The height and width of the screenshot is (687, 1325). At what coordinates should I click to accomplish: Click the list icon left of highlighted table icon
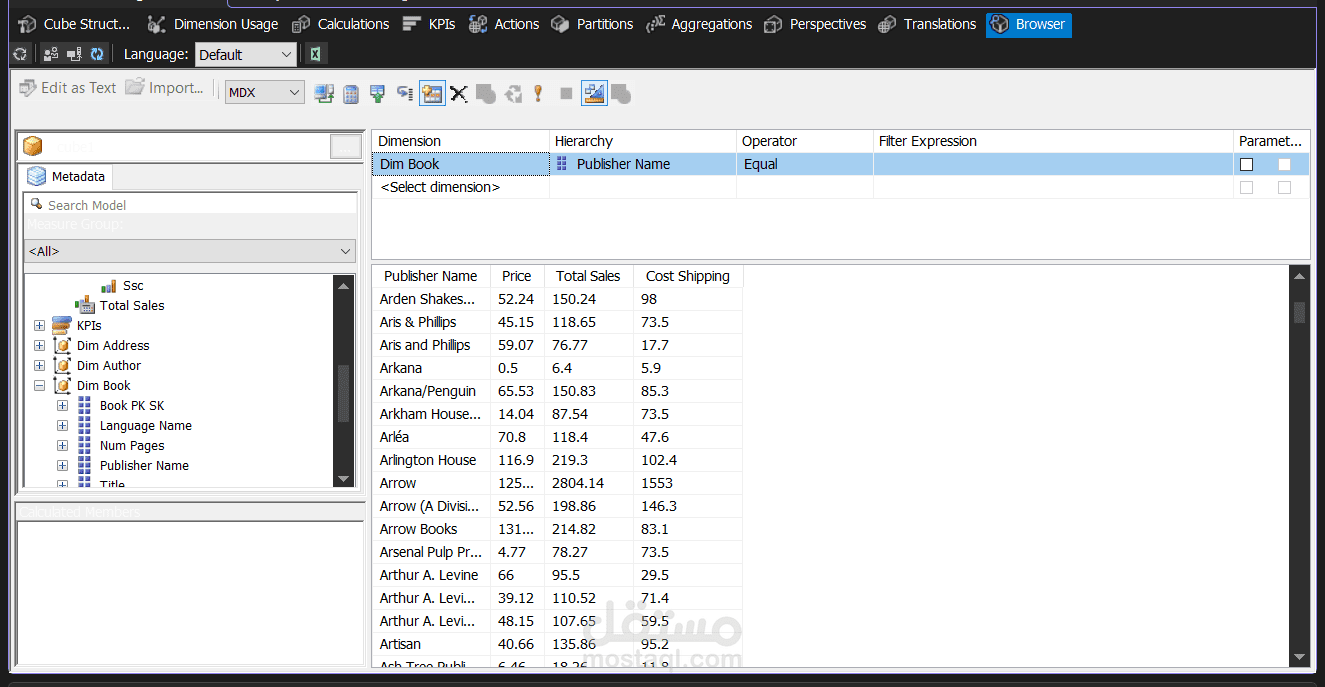point(405,93)
